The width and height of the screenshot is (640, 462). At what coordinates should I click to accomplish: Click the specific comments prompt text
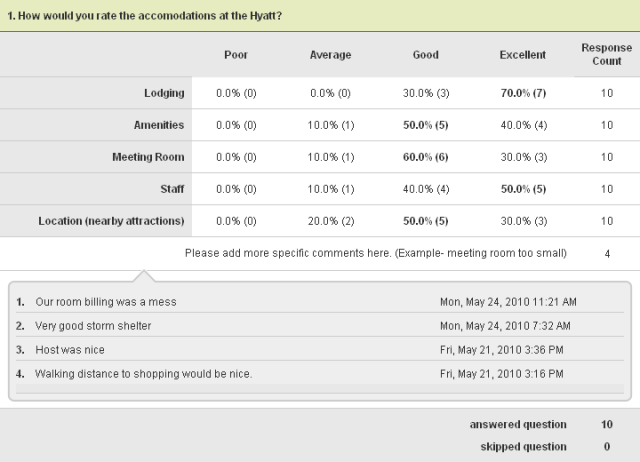tap(375, 253)
